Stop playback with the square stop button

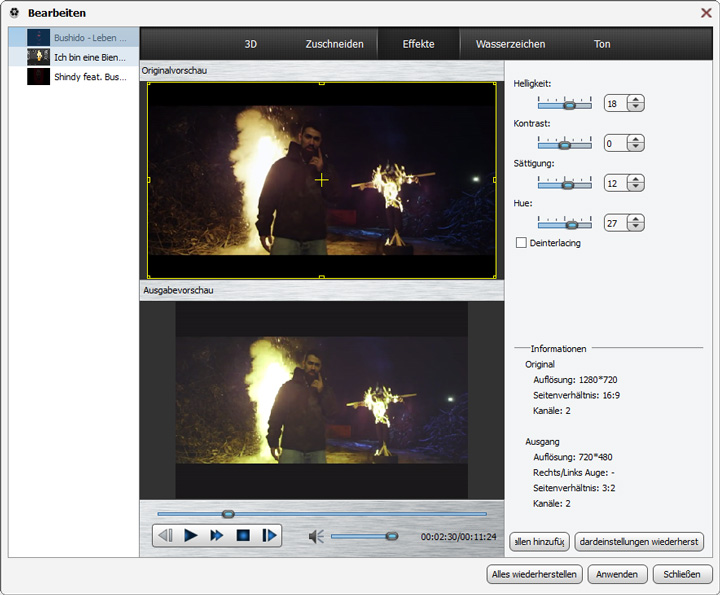tap(243, 535)
